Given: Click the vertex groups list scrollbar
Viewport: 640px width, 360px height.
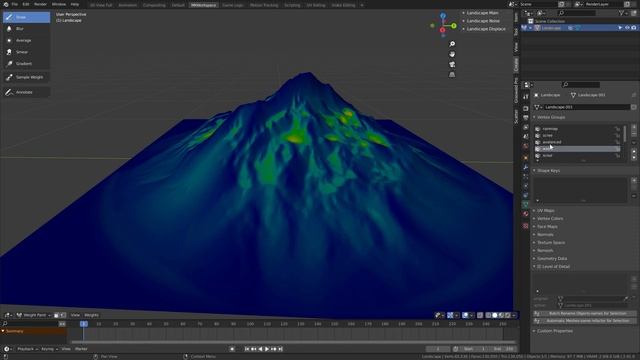Looking at the screenshot, I should (625, 134).
